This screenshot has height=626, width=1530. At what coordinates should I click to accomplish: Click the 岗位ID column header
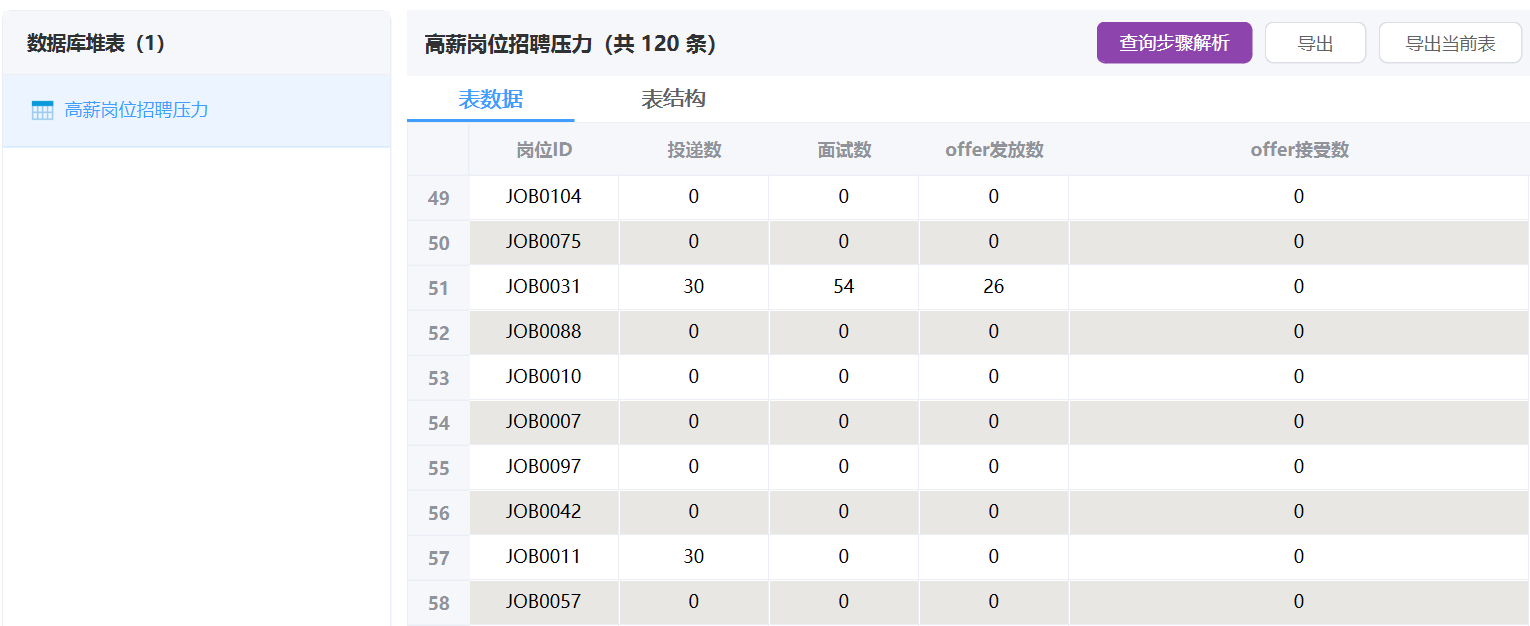tap(544, 150)
